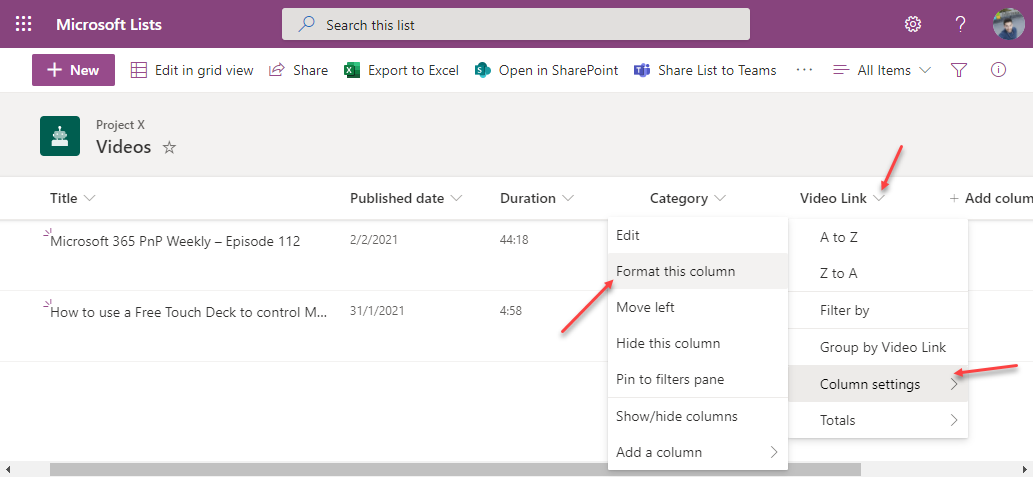Screen dimensions: 1033x477
Task: Click the help question mark icon
Action: coord(960,24)
